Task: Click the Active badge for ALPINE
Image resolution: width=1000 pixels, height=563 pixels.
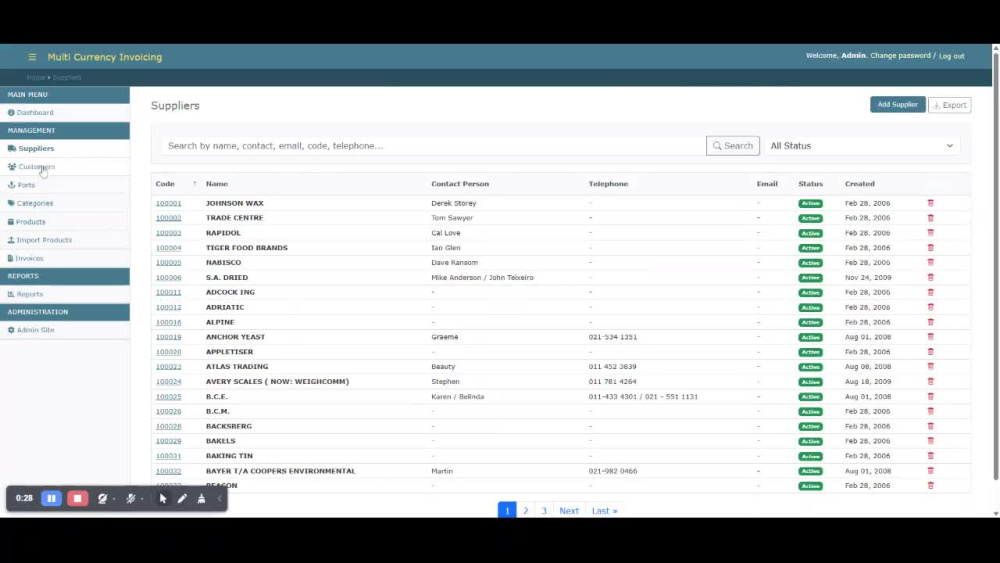Action: [811, 322]
